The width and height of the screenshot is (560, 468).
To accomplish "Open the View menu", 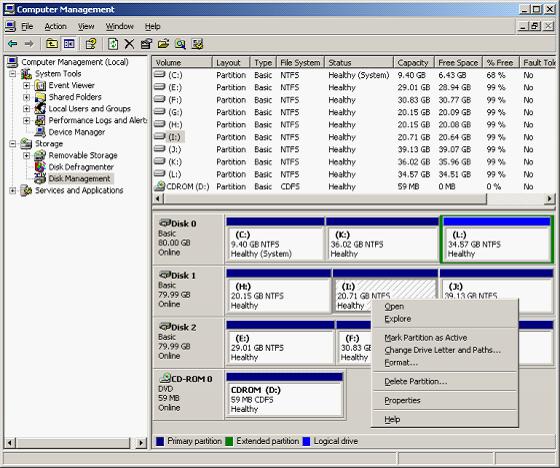I will (x=86, y=26).
